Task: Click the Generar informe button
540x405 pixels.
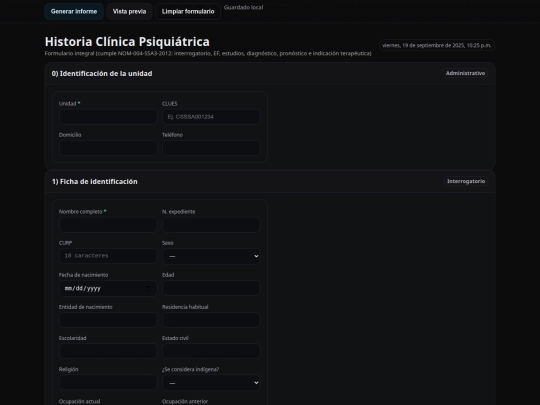Action: (74, 11)
